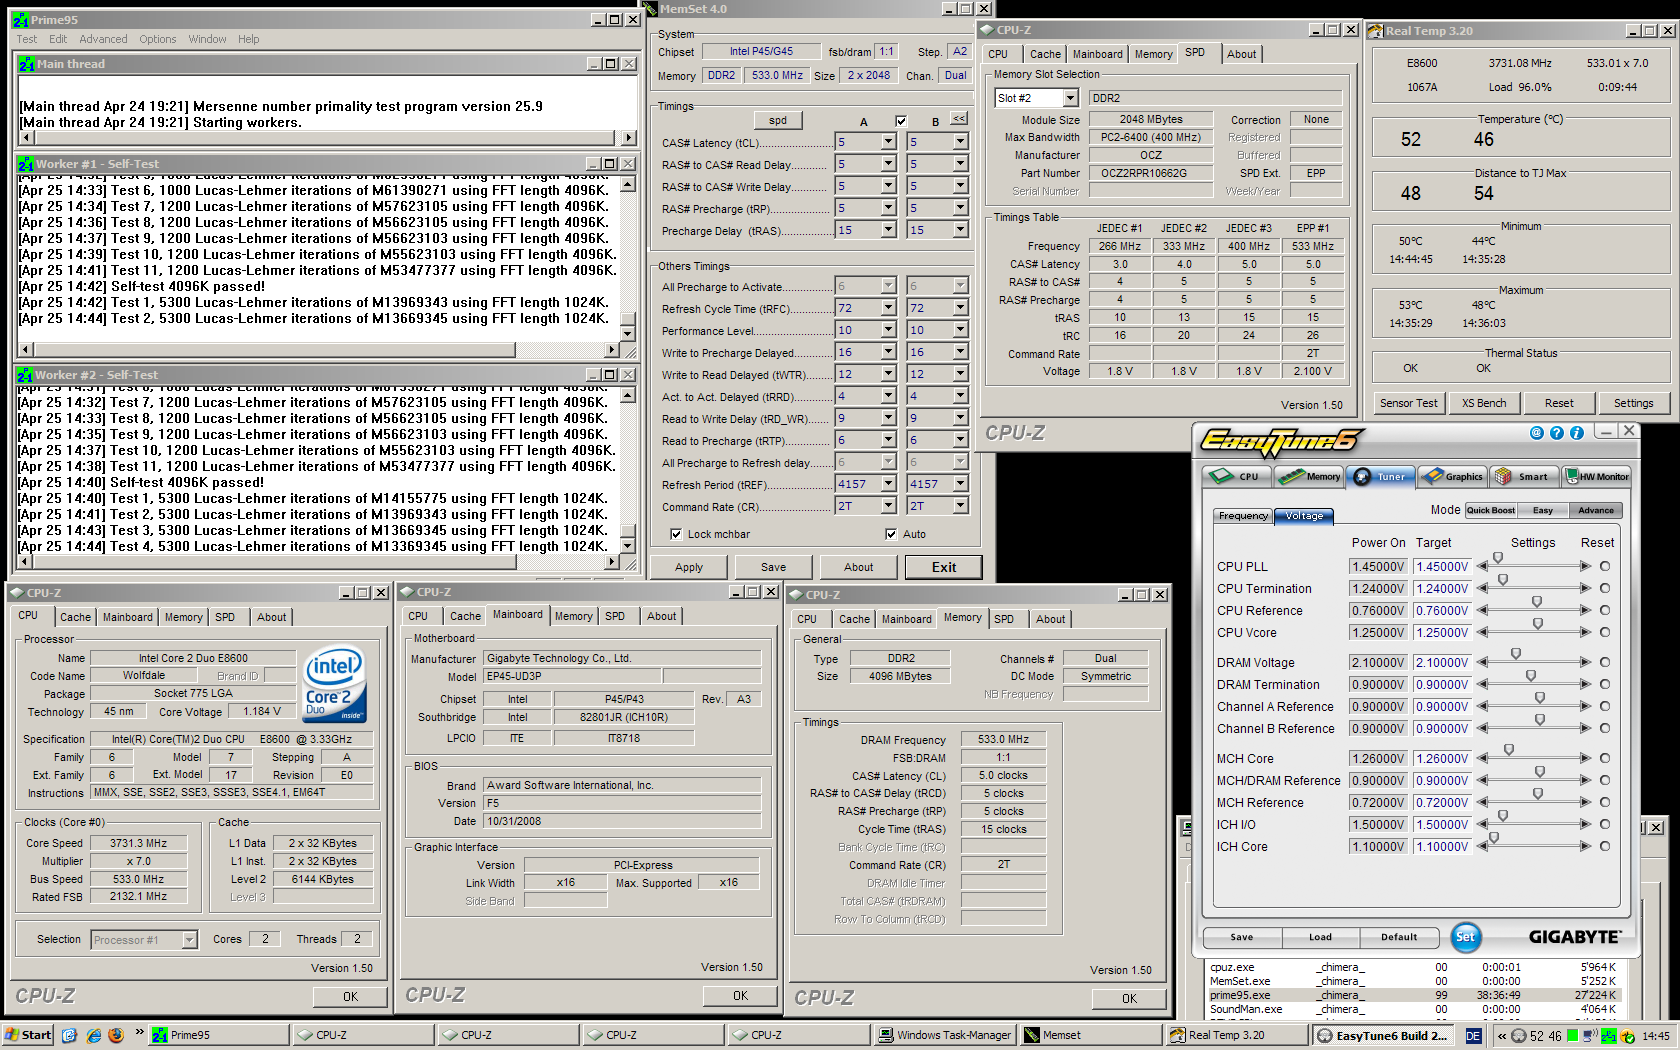Image resolution: width=1680 pixels, height=1050 pixels.
Task: Select the MCH Core reset radio button
Action: coord(1605,758)
